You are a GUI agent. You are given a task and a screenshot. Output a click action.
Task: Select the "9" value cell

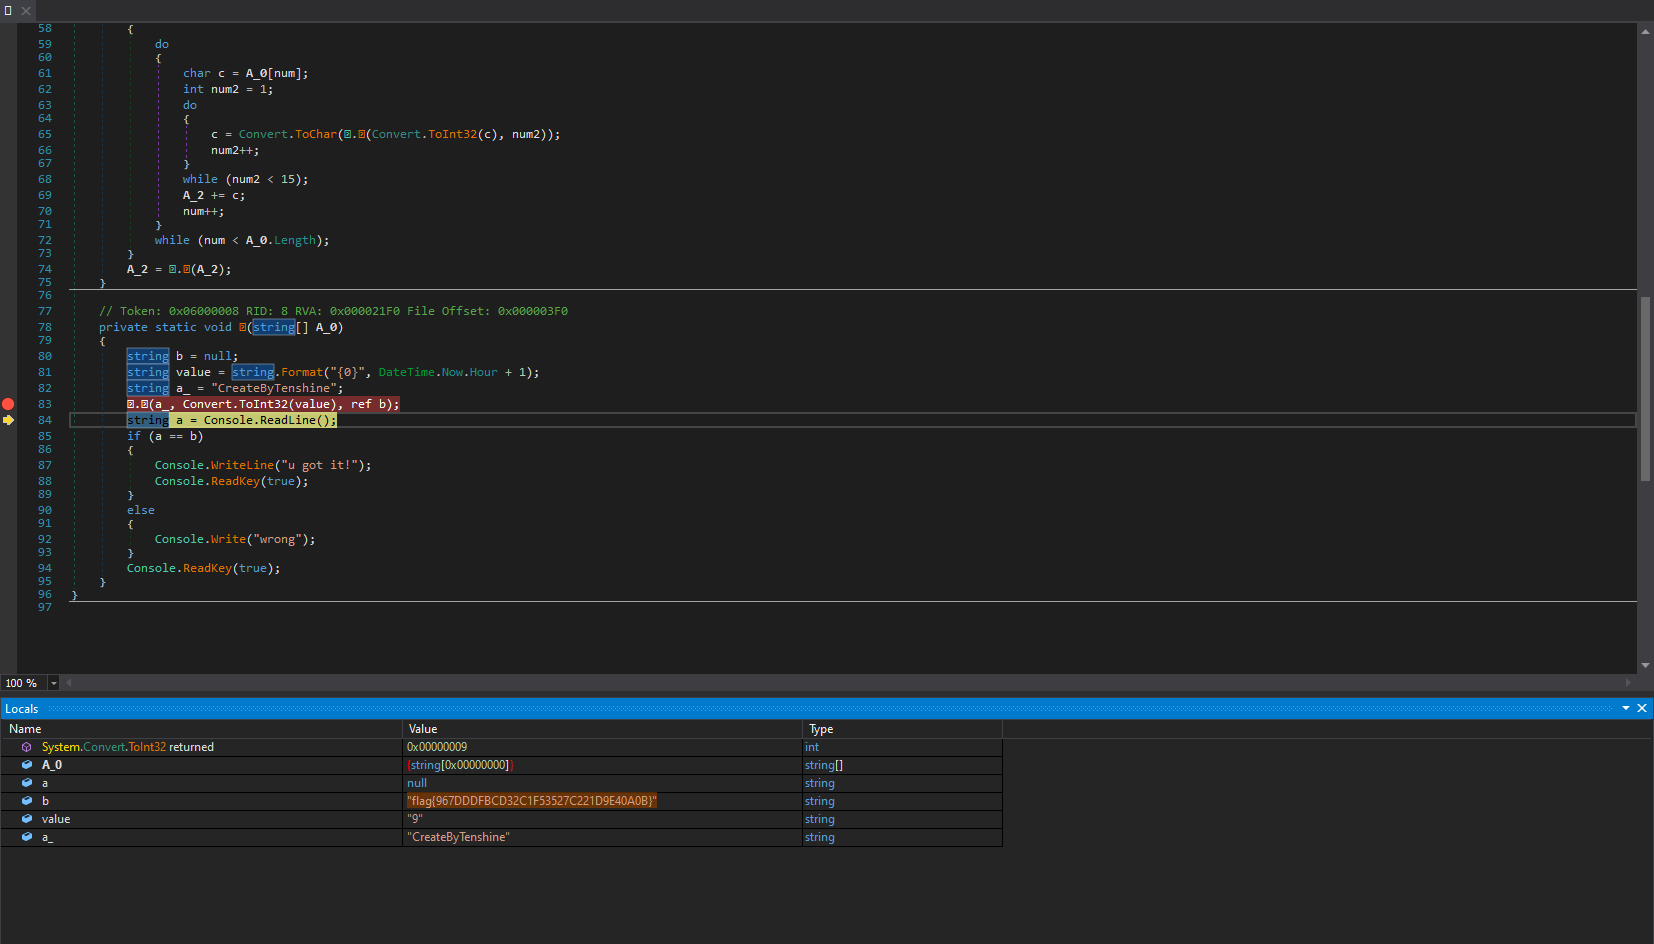pyautogui.click(x=602, y=819)
